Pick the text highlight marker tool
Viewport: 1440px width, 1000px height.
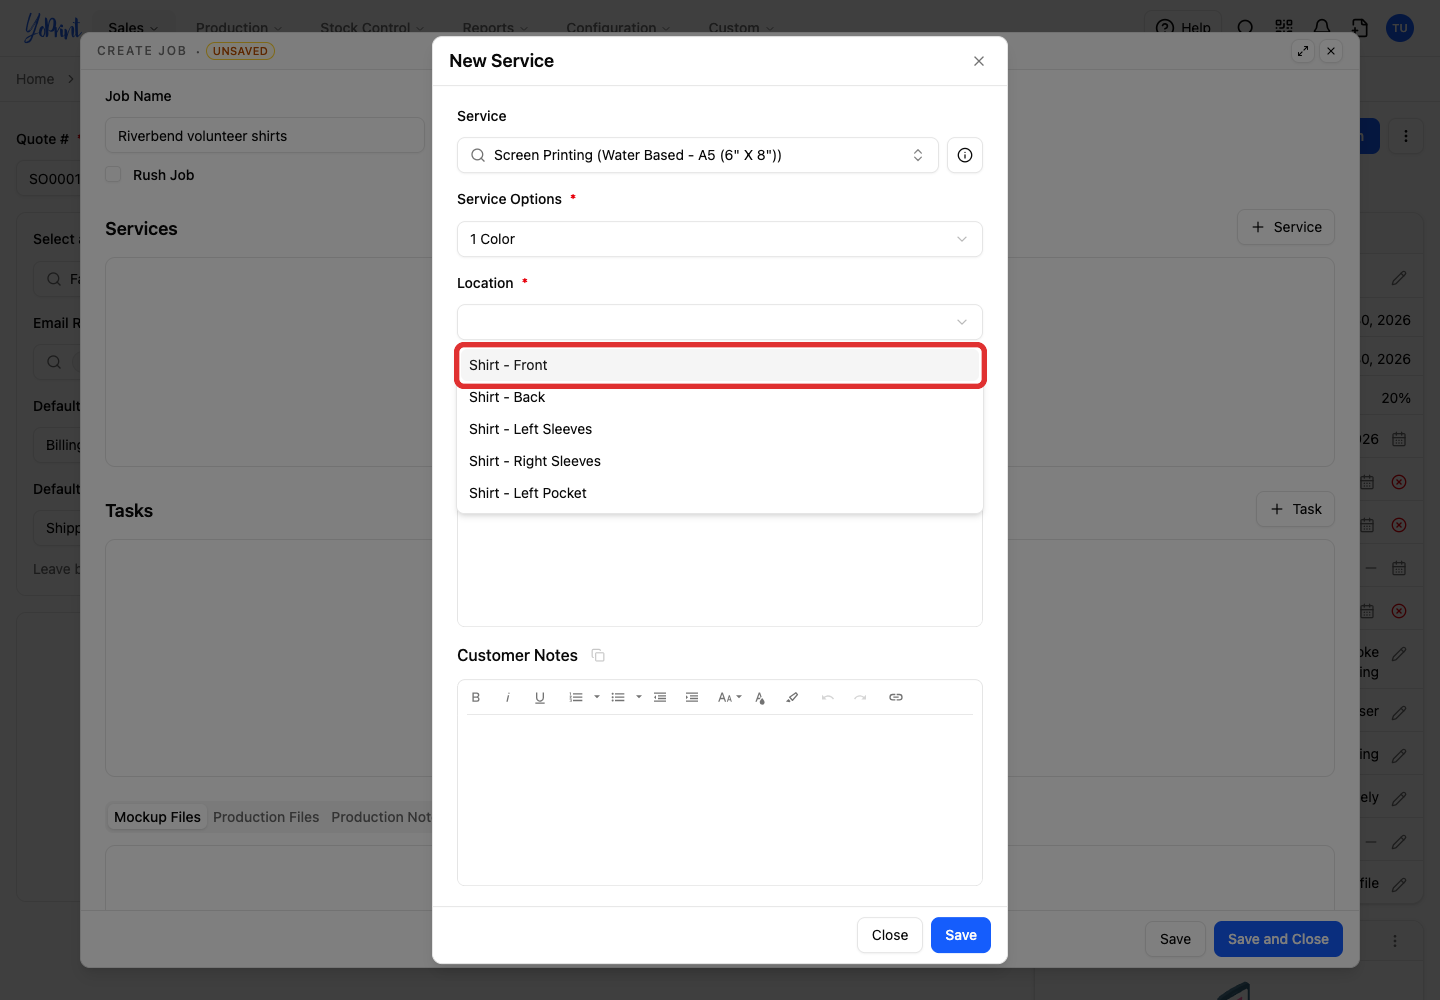792,698
